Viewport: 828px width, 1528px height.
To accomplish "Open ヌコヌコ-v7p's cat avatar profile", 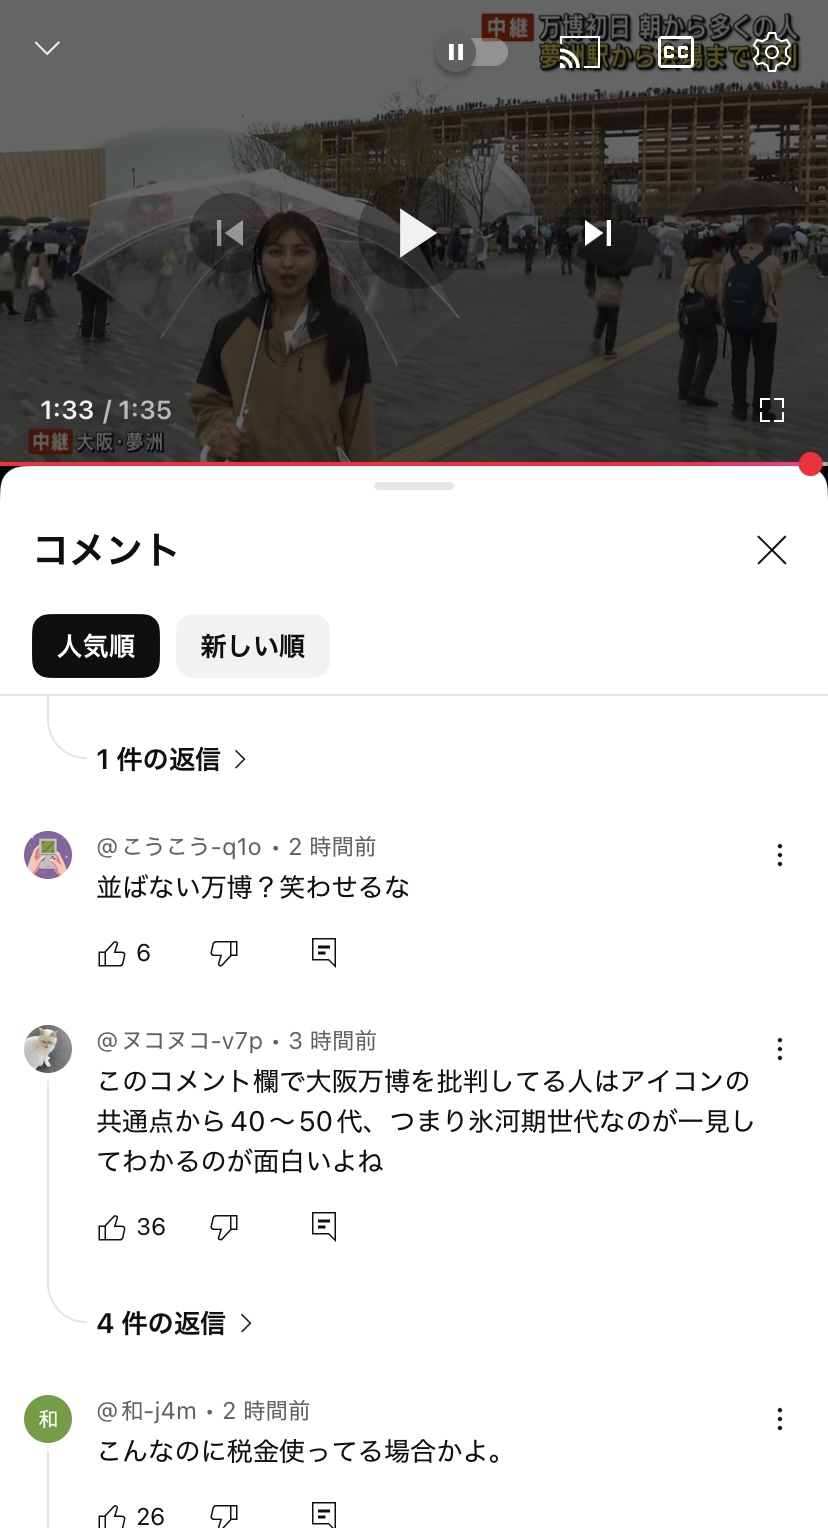I will (x=48, y=1049).
